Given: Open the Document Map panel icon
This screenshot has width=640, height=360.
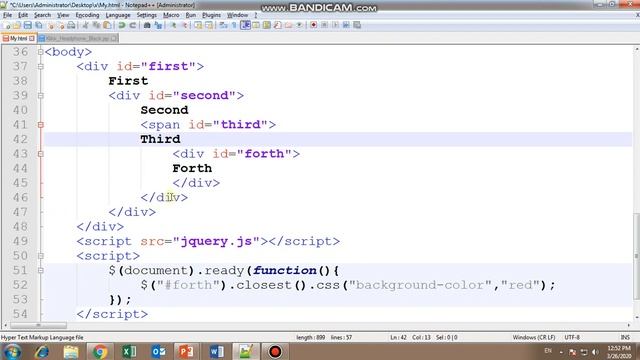Looking at the screenshot, I should 267,25.
